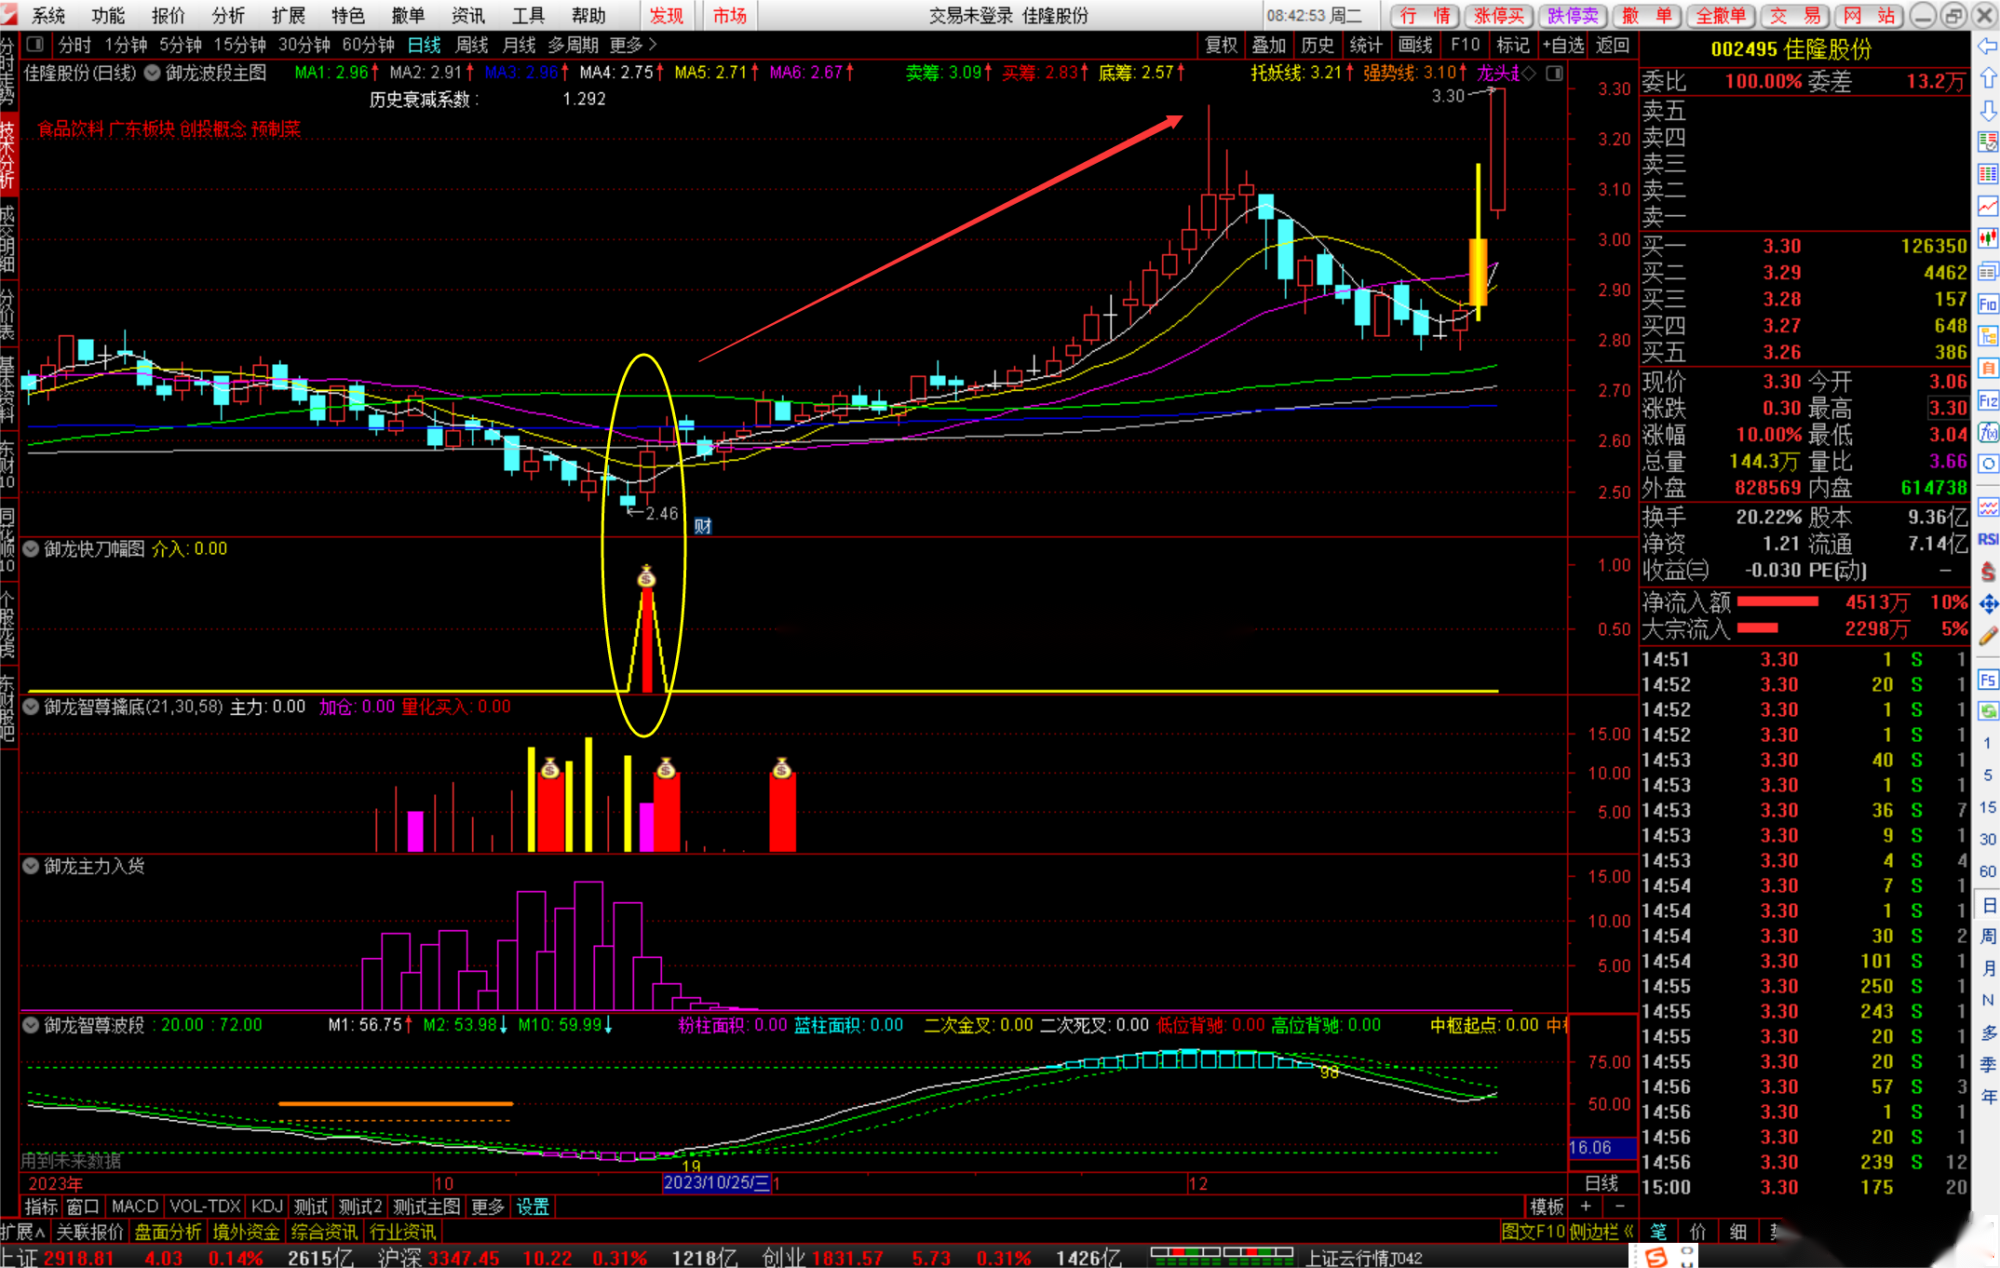Select the pencil drawing tool icon
Image resolution: width=2000 pixels, height=1268 pixels.
pos(1988,636)
